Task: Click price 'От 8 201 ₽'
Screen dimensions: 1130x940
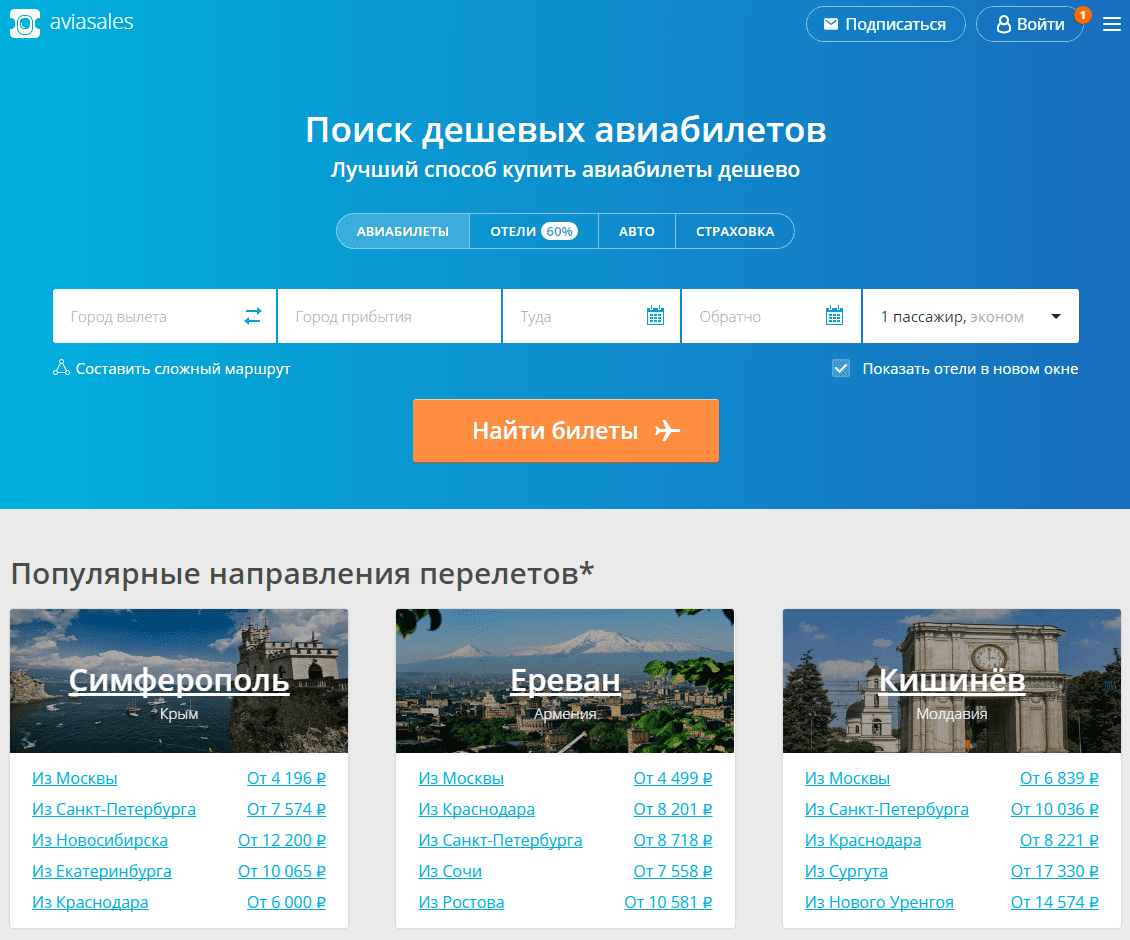Action: (672, 810)
